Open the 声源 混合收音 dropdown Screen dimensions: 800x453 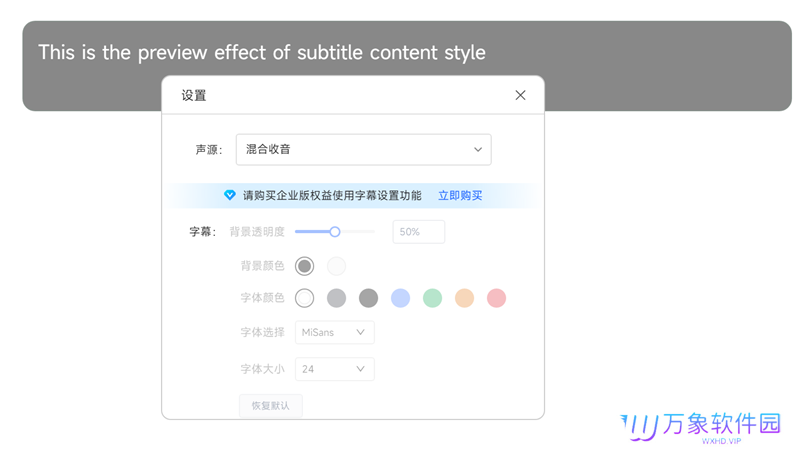pyautogui.click(x=363, y=149)
